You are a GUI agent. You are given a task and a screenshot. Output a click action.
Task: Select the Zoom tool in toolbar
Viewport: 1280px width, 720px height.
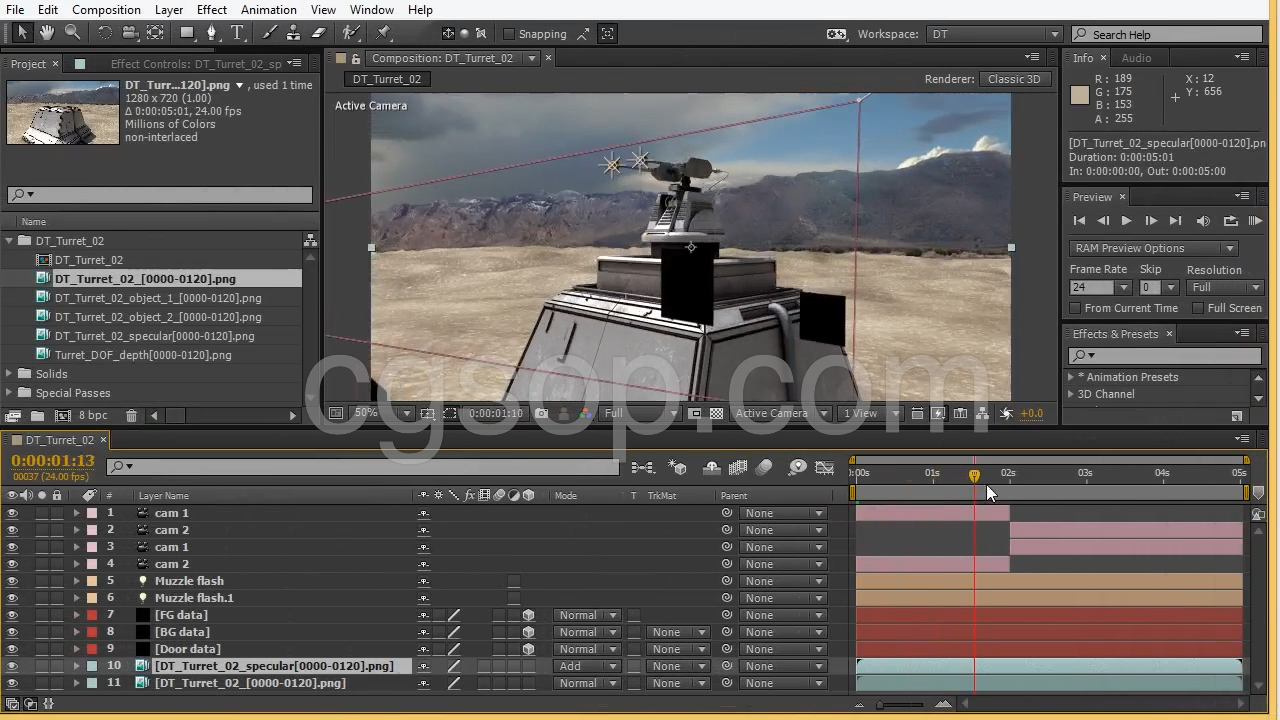pyautogui.click(x=73, y=33)
